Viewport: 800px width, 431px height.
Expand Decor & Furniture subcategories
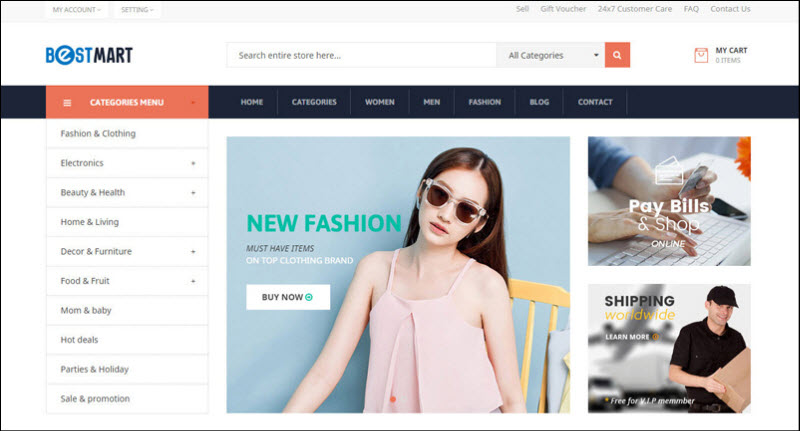[x=193, y=251]
